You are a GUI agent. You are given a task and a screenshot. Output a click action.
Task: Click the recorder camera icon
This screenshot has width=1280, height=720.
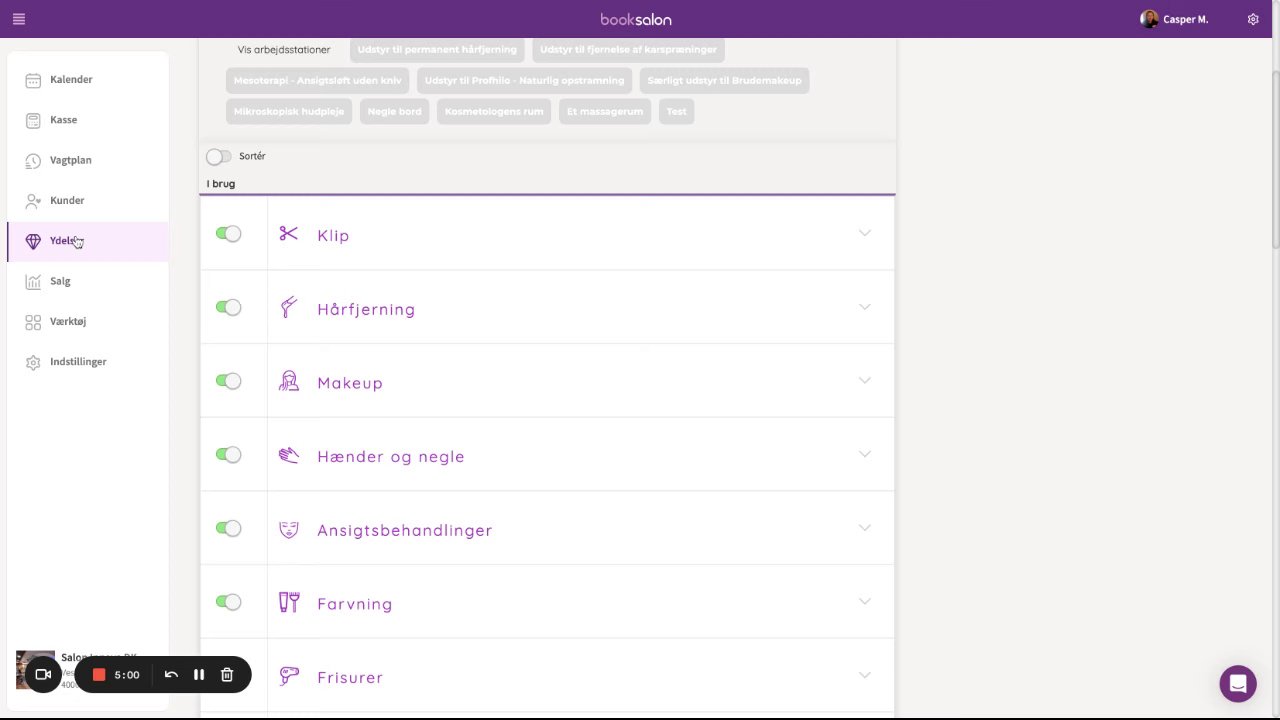click(x=43, y=675)
